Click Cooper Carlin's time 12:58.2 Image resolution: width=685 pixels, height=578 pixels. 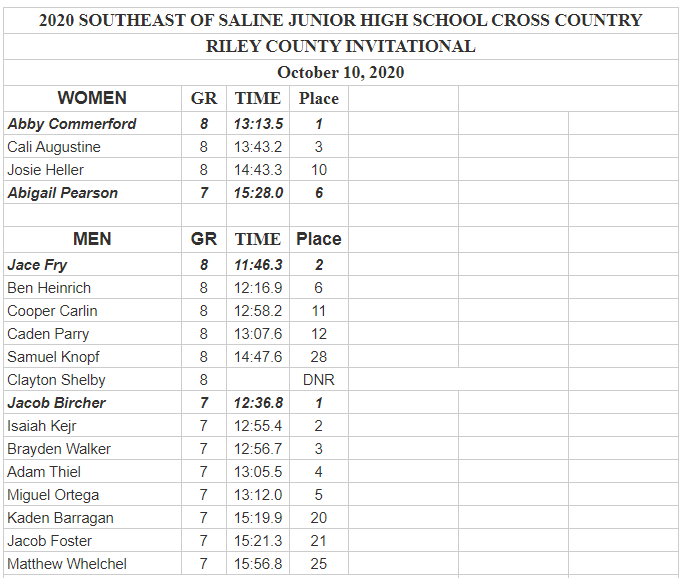(258, 311)
